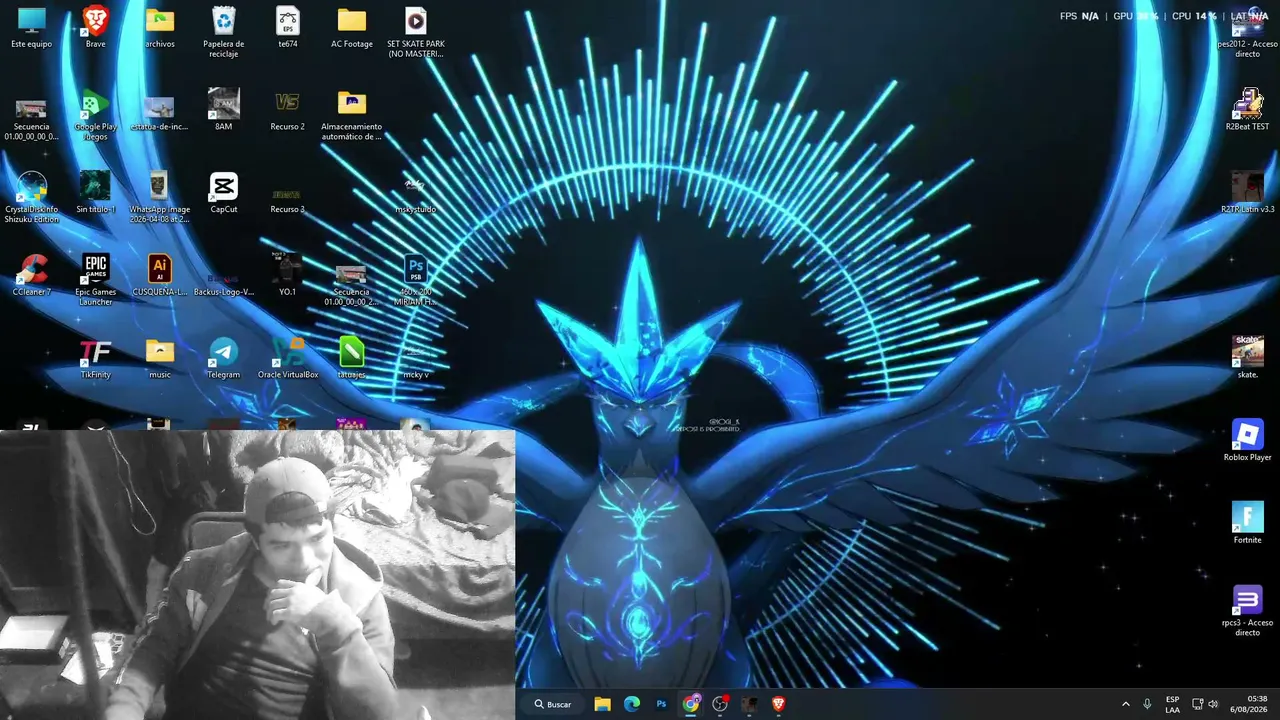Open File Explorer from the taskbar
The image size is (1280, 720).
602,704
